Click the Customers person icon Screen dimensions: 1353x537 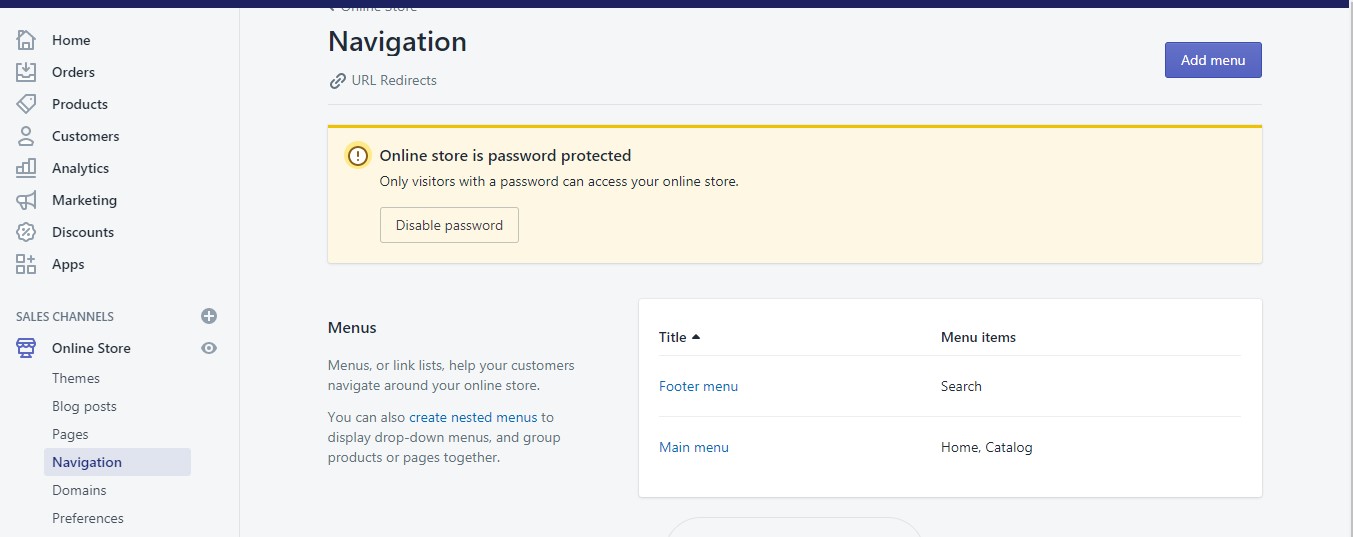[26, 136]
